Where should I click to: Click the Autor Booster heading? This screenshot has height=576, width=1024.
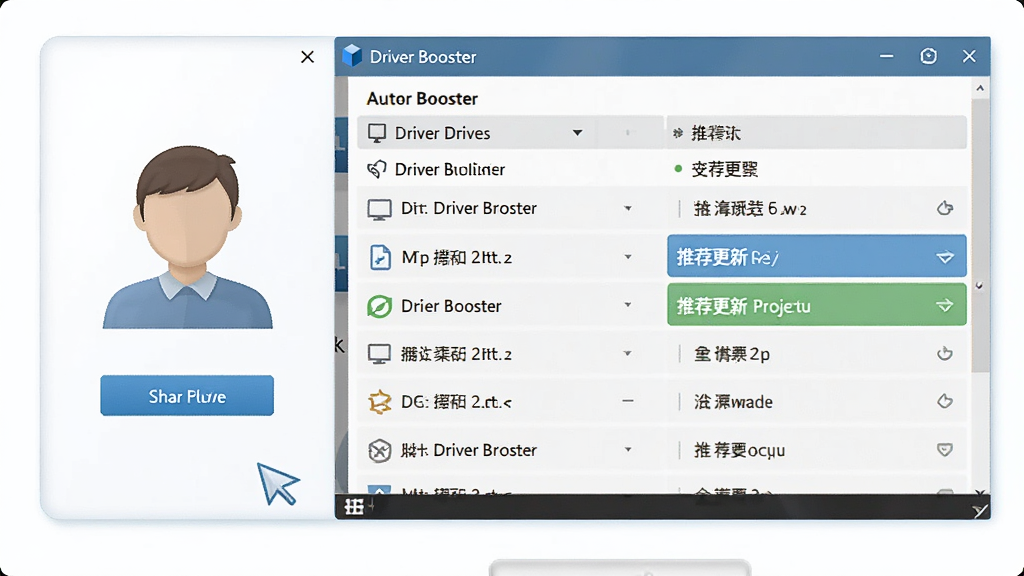(422, 99)
